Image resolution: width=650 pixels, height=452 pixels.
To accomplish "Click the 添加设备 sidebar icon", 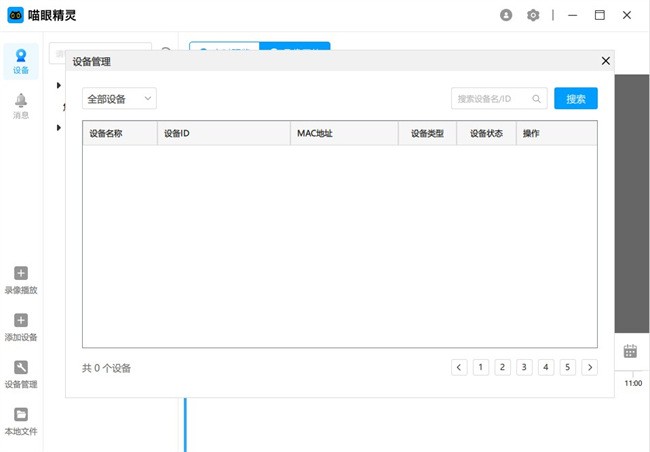I will pos(21,327).
